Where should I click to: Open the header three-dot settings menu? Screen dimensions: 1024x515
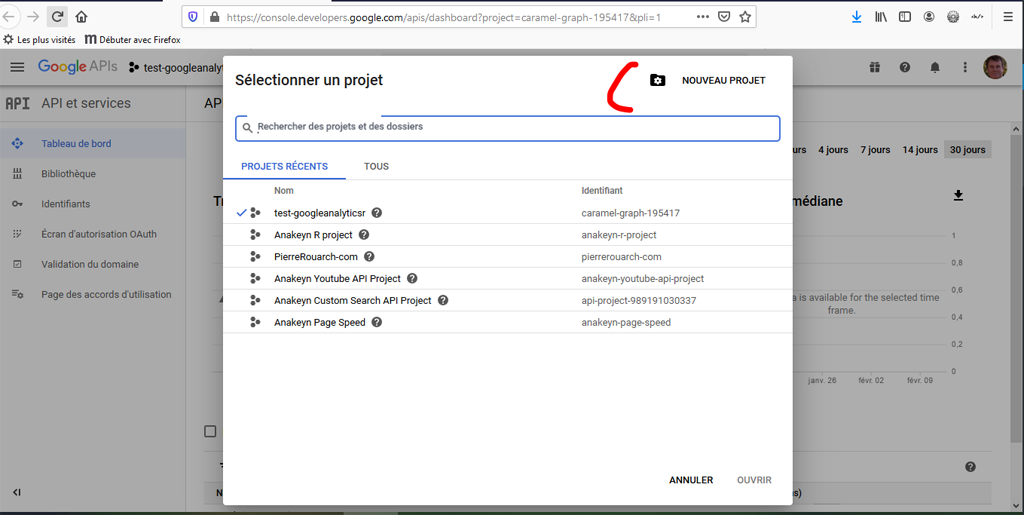click(x=965, y=67)
